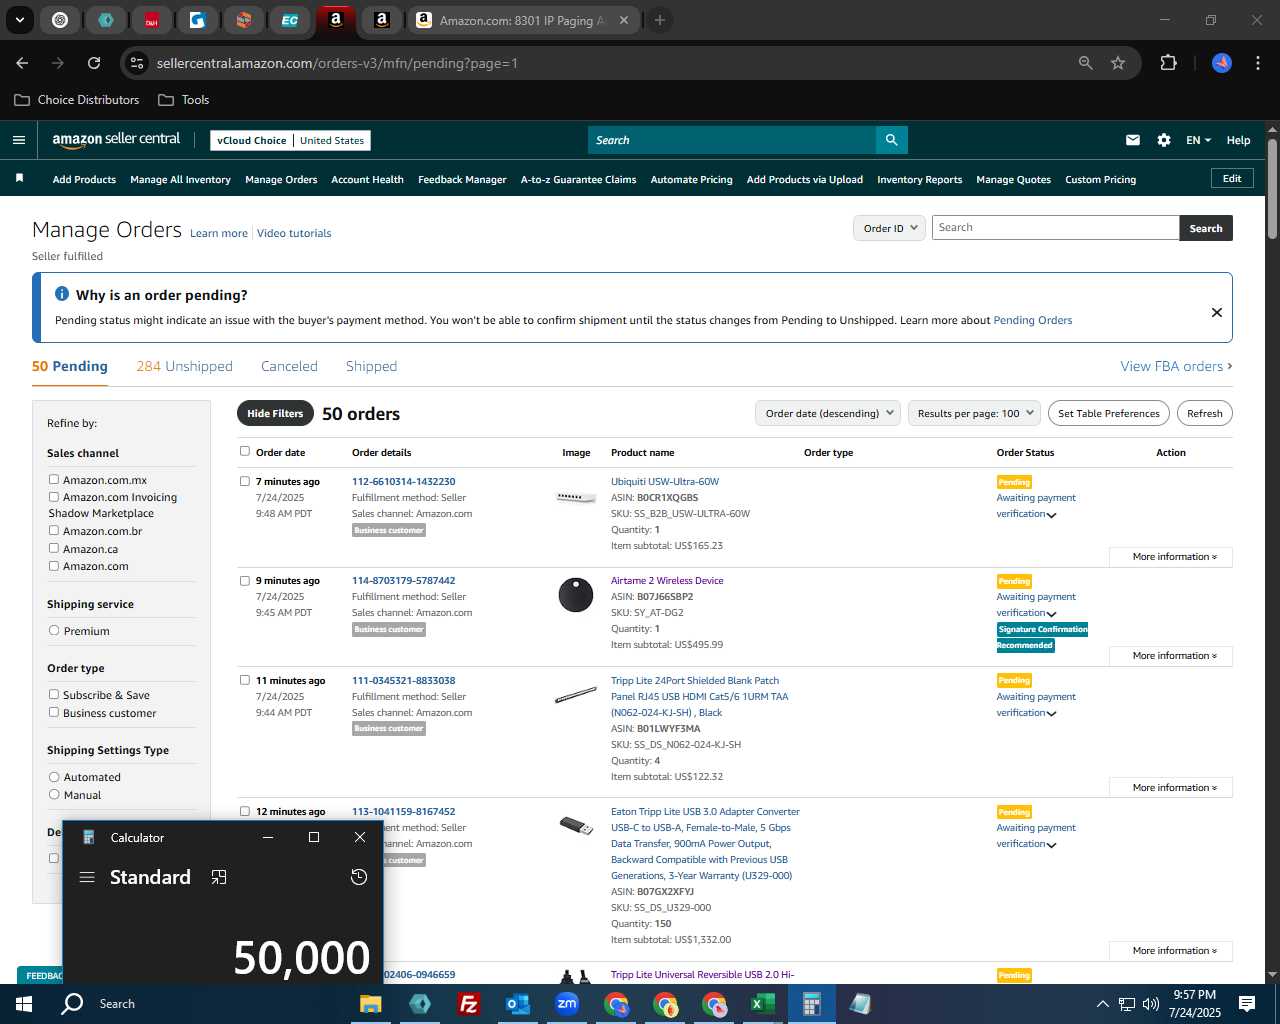
Task: Open the messages envelope icon
Action: (1133, 140)
